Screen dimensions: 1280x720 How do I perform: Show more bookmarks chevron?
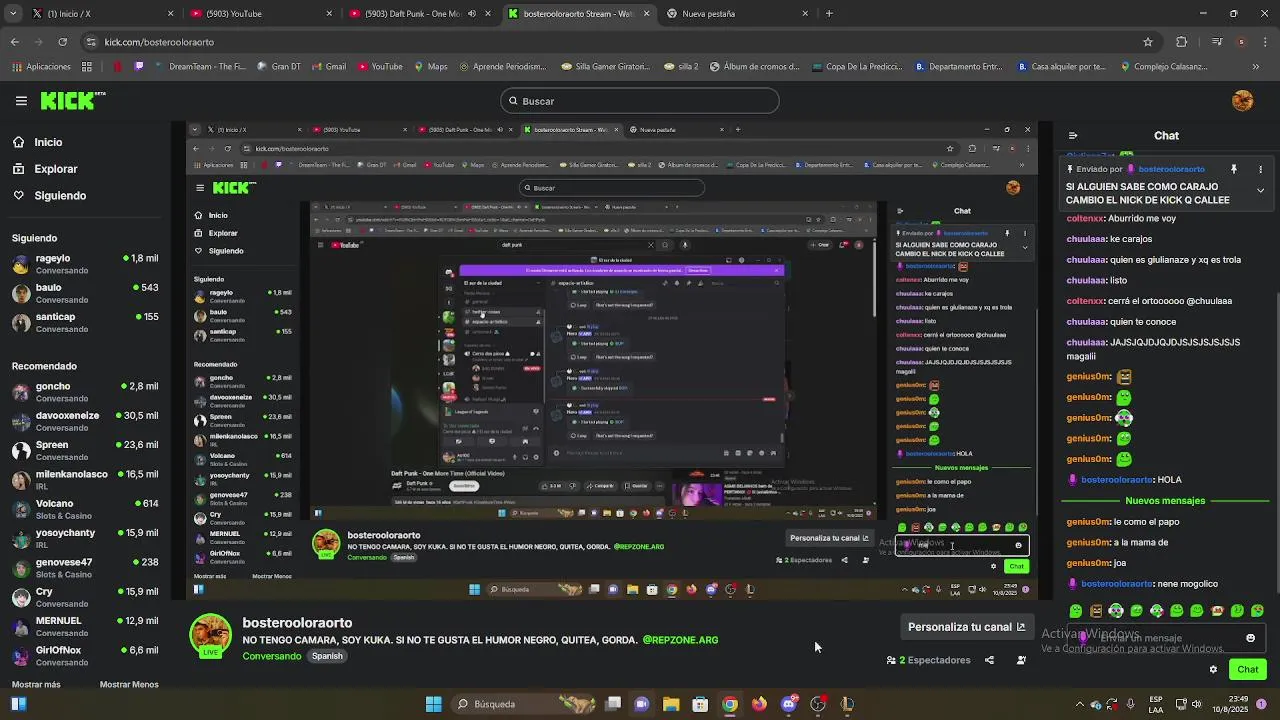tap(1256, 67)
